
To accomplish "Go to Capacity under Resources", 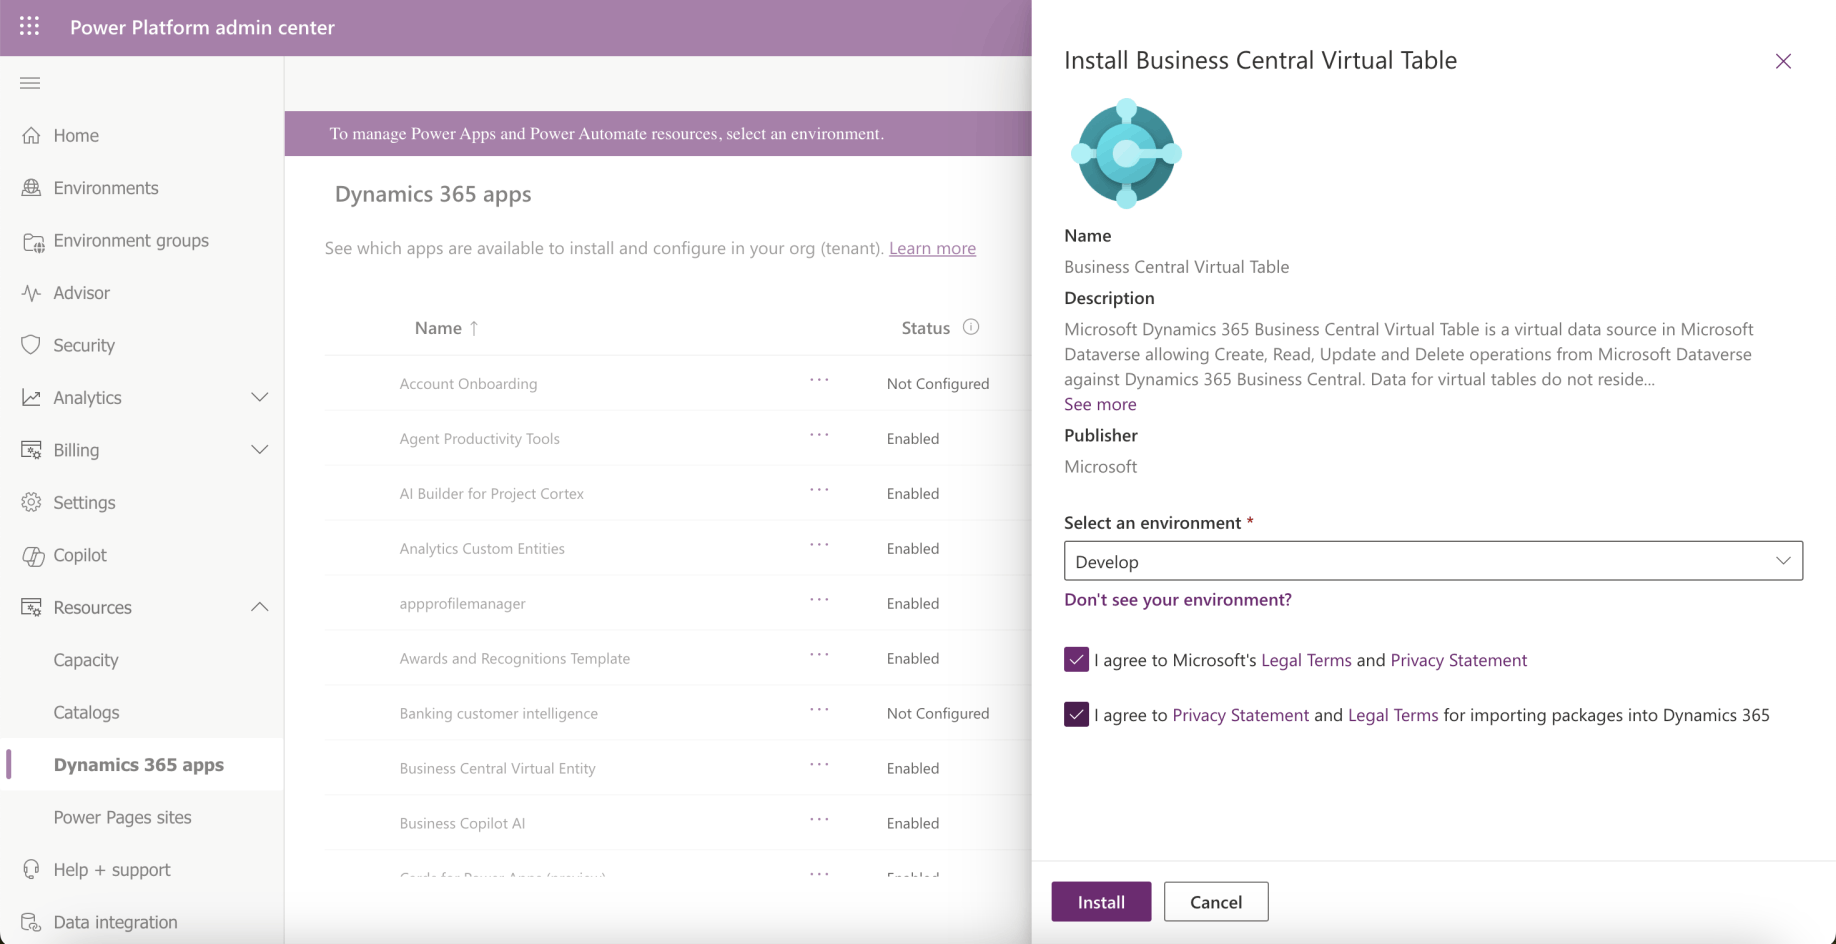I will pos(86,660).
